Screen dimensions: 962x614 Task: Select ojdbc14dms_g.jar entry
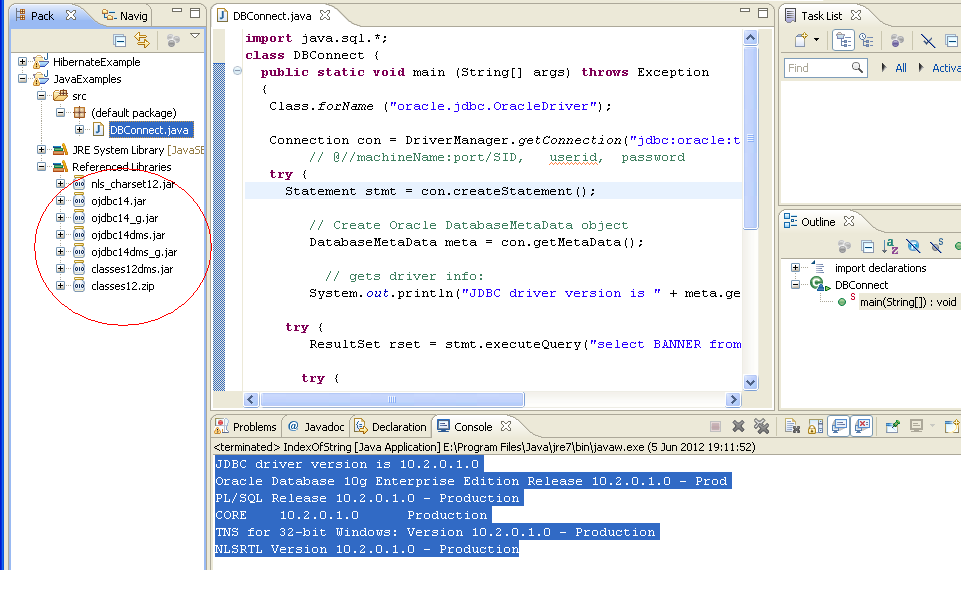[134, 252]
